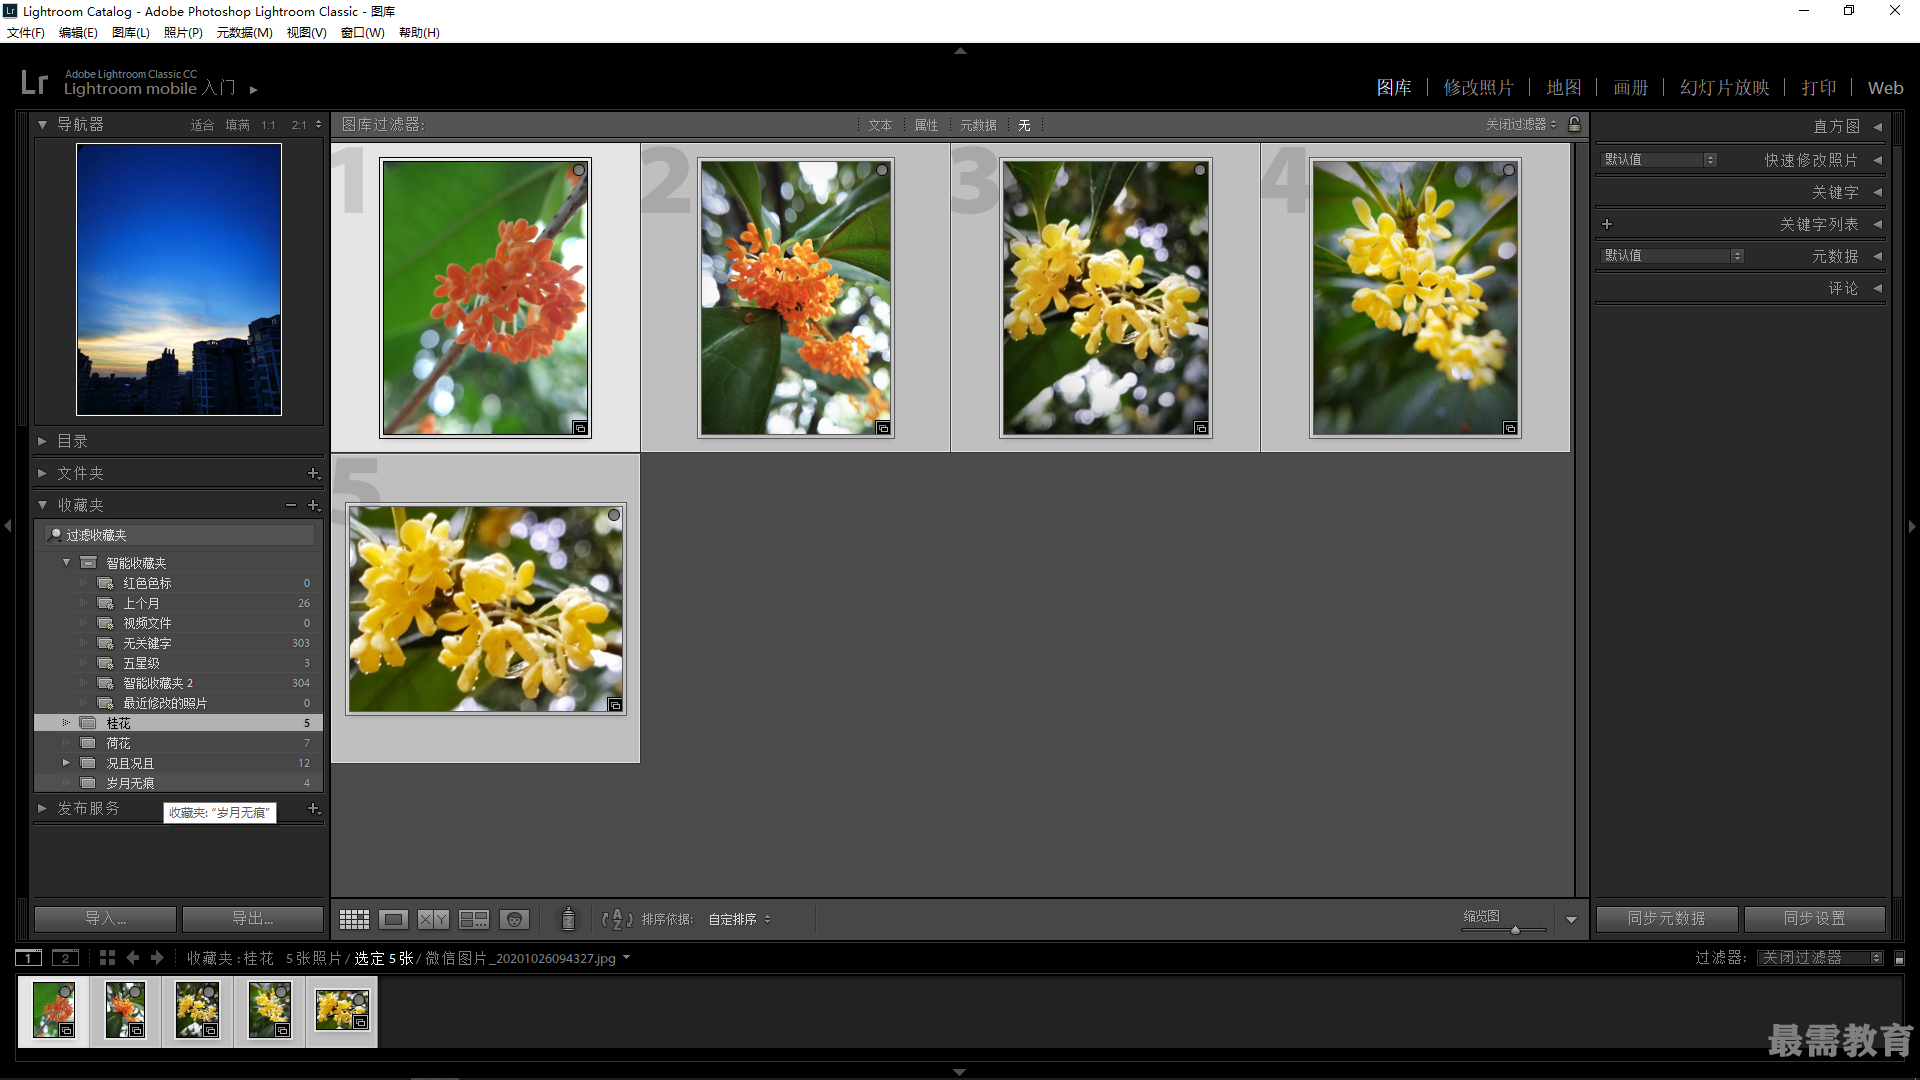Open the Develop (修改照片) module
Screen dimensions: 1920x1080
[x=1478, y=88]
